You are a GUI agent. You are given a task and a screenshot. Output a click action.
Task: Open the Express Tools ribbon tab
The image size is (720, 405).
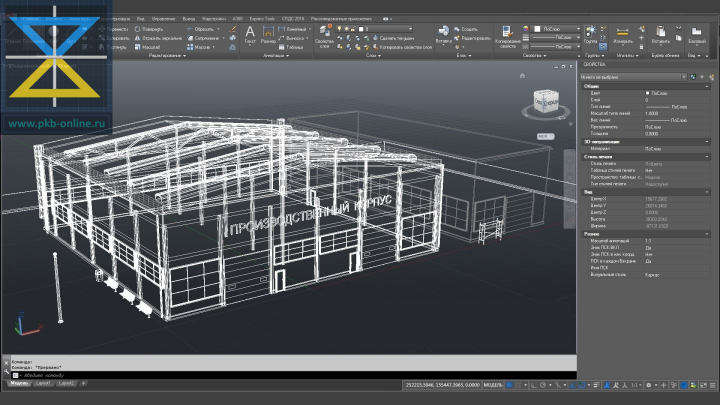(262, 19)
